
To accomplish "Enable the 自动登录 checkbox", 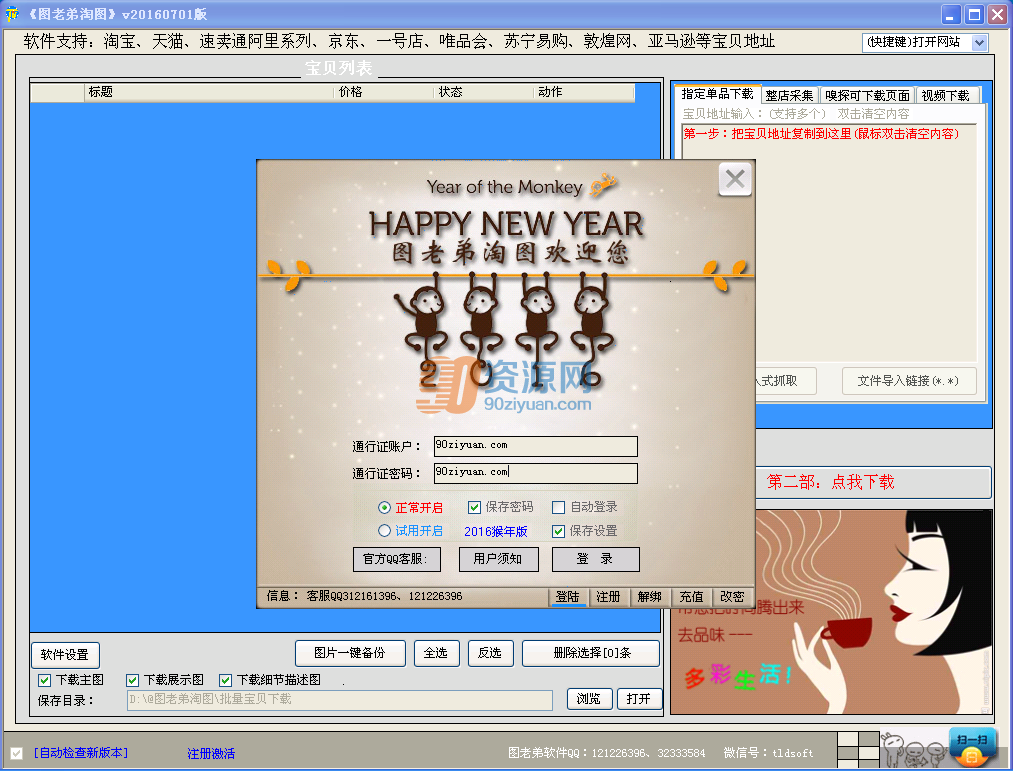I will 559,507.
